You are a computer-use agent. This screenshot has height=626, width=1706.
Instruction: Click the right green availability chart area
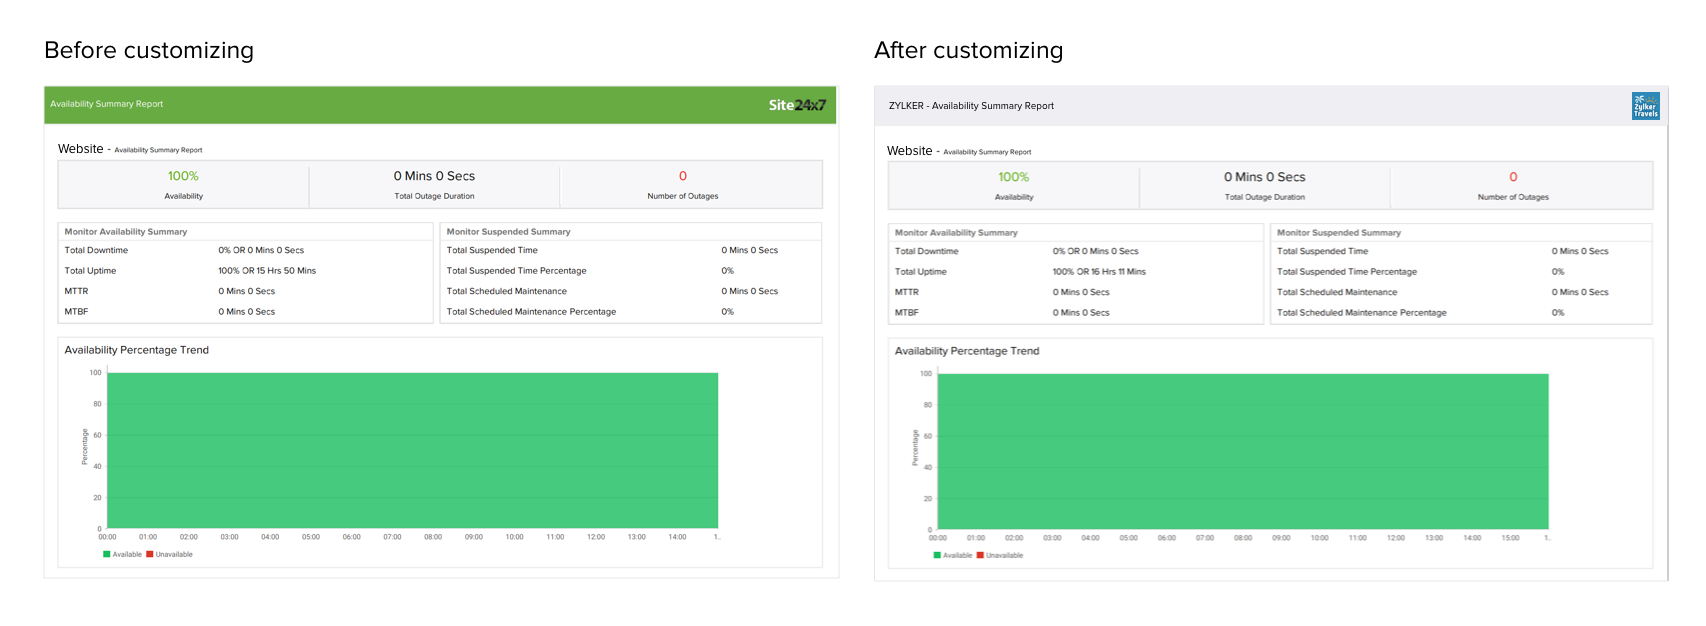pyautogui.click(x=1243, y=451)
